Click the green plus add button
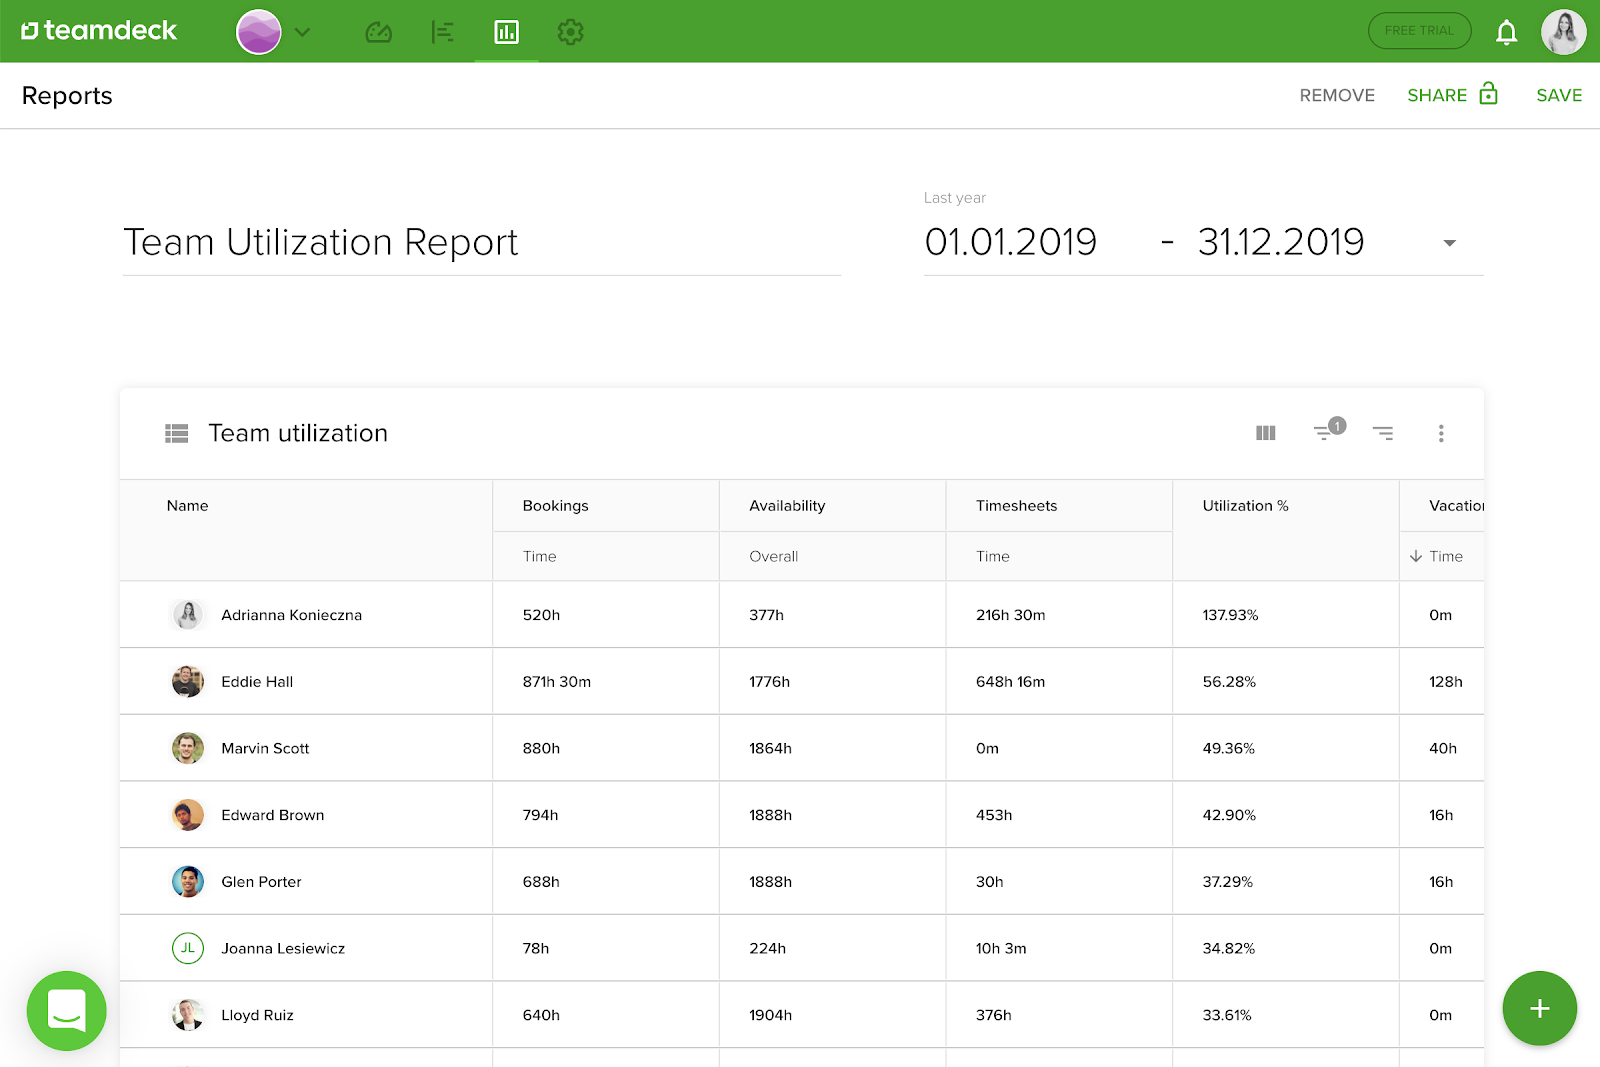 pyautogui.click(x=1540, y=1008)
